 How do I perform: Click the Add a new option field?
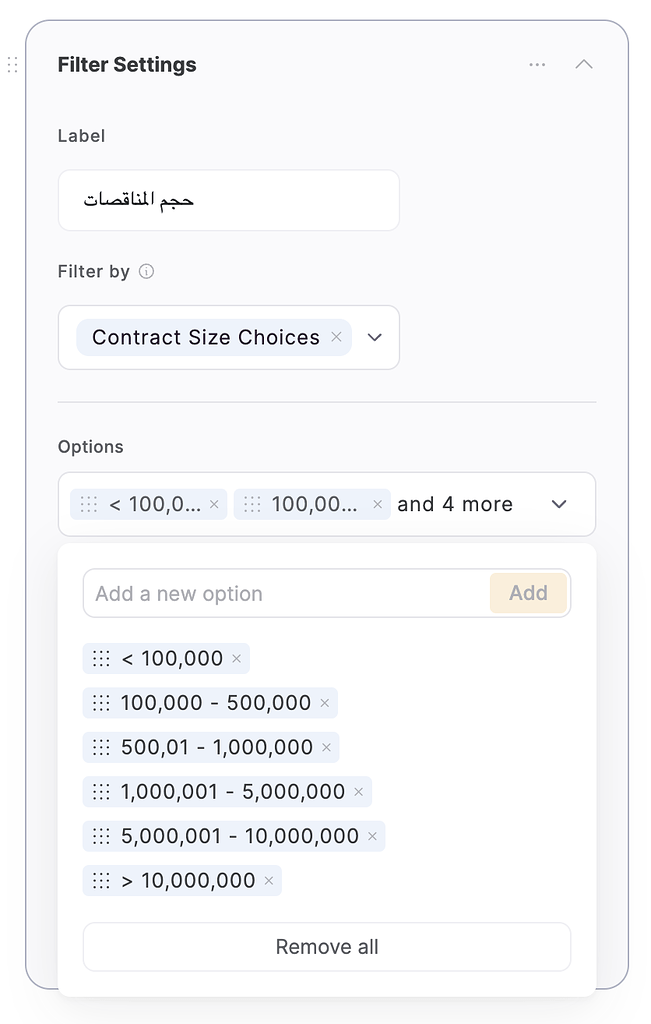tap(286, 593)
